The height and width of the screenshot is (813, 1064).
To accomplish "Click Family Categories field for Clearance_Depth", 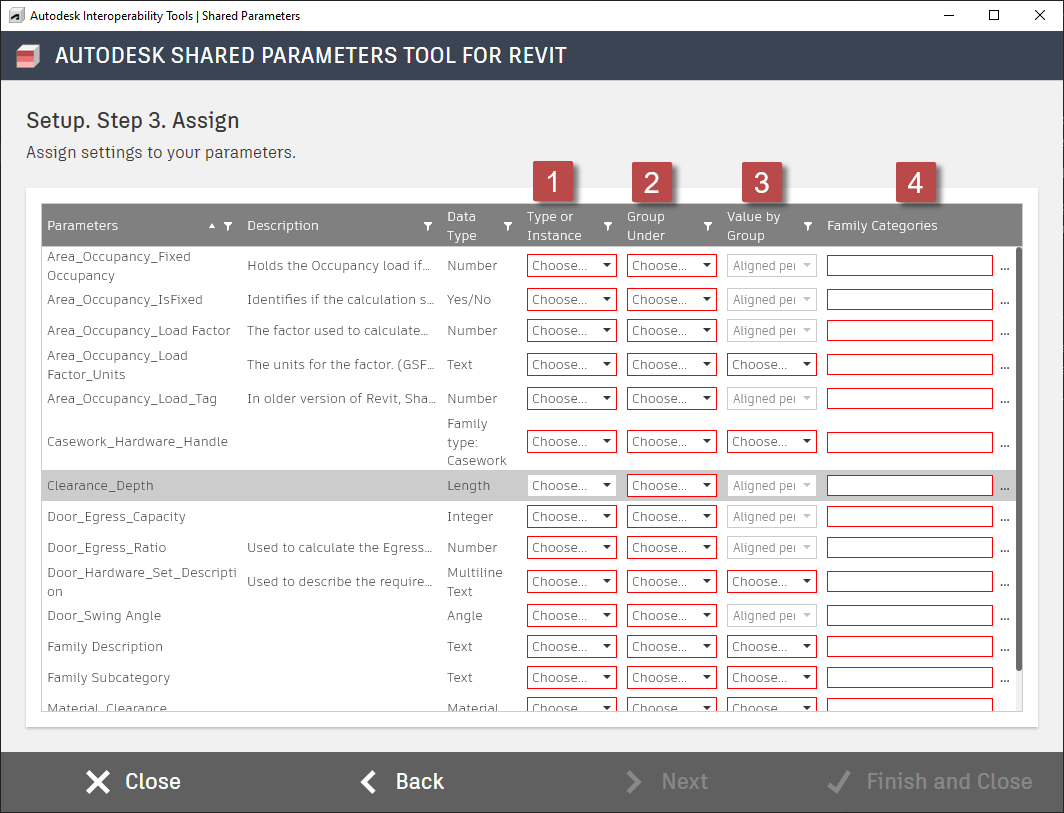I will 909,485.
